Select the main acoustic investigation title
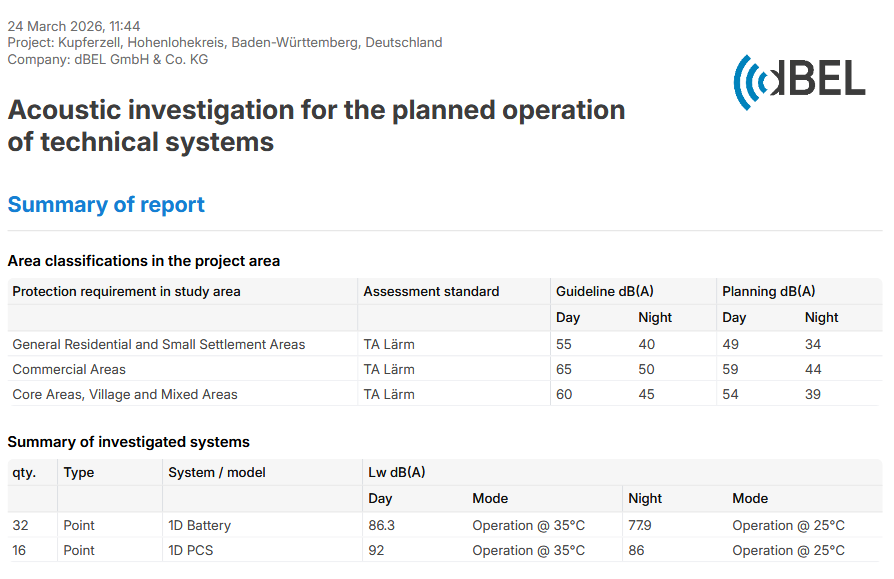 316,125
